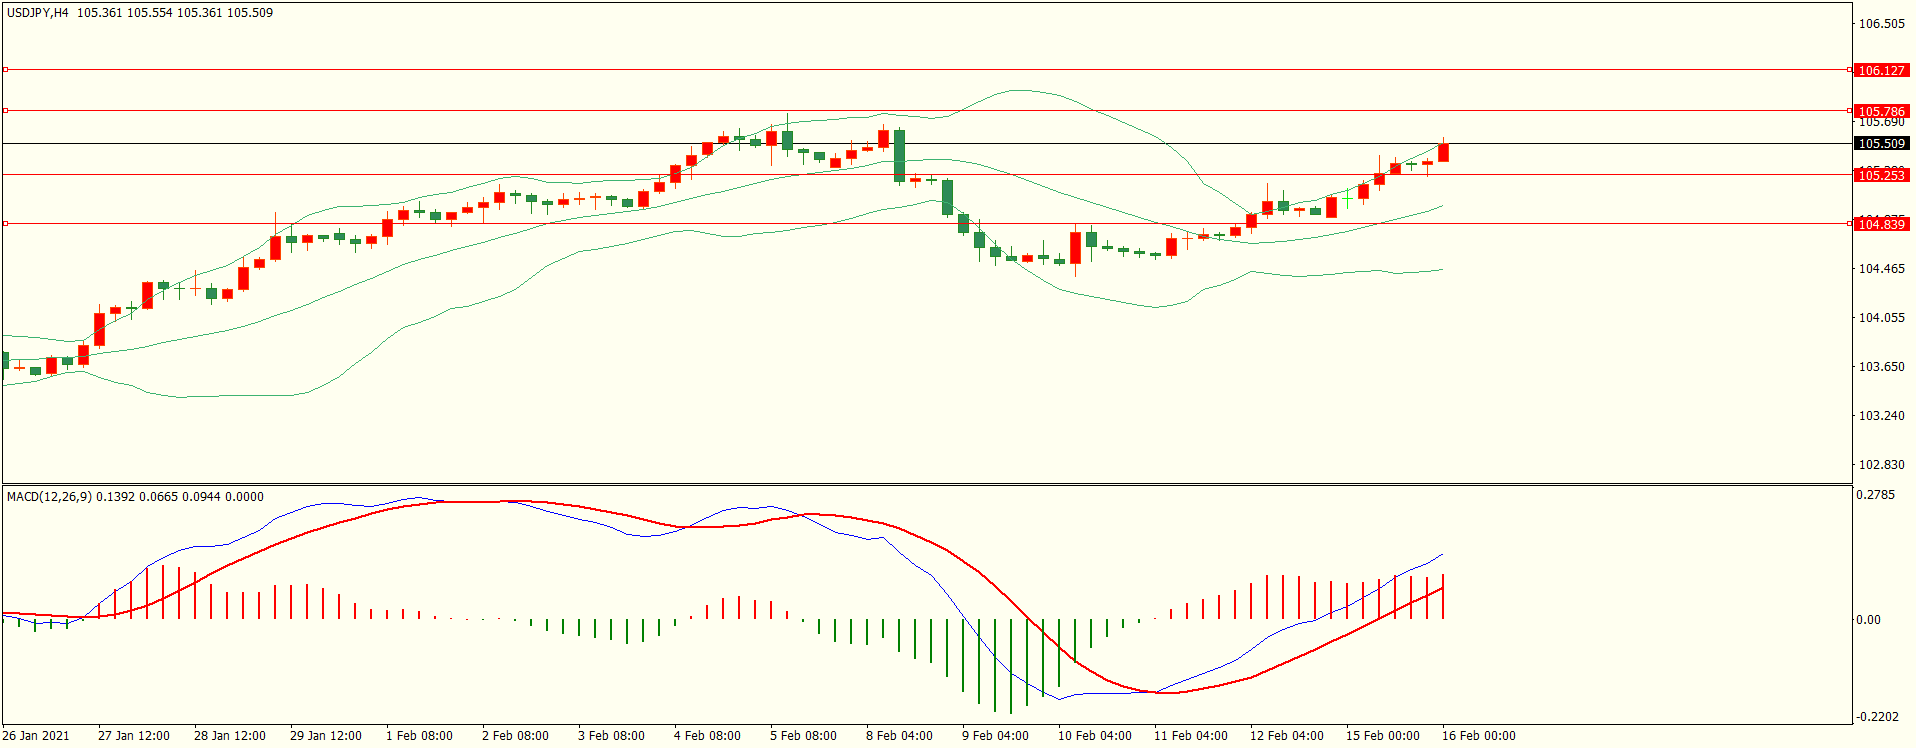The height and width of the screenshot is (748, 1916).
Task: Click the 106.127 price level label
Action: tap(1881, 70)
